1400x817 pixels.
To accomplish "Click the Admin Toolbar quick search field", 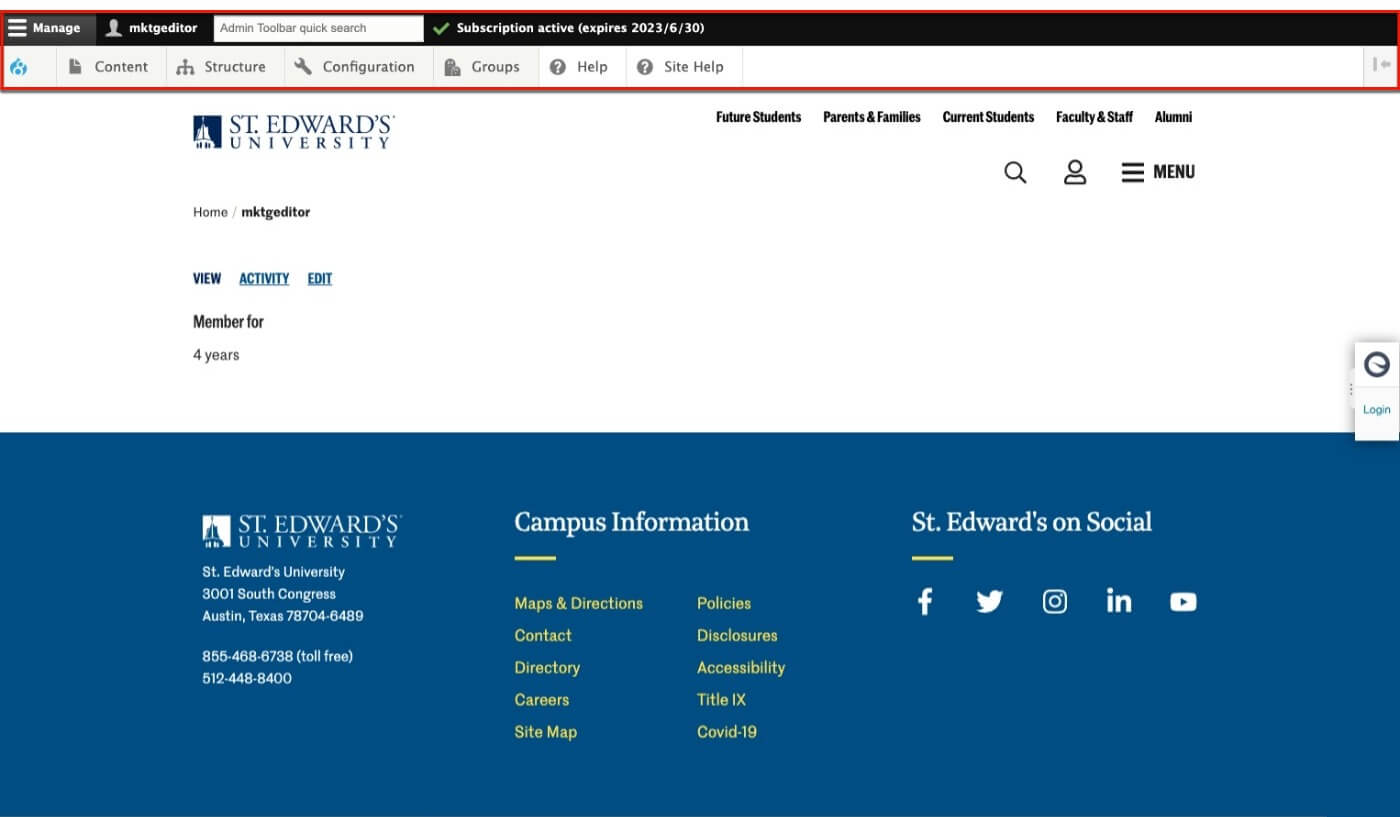I will tap(318, 28).
